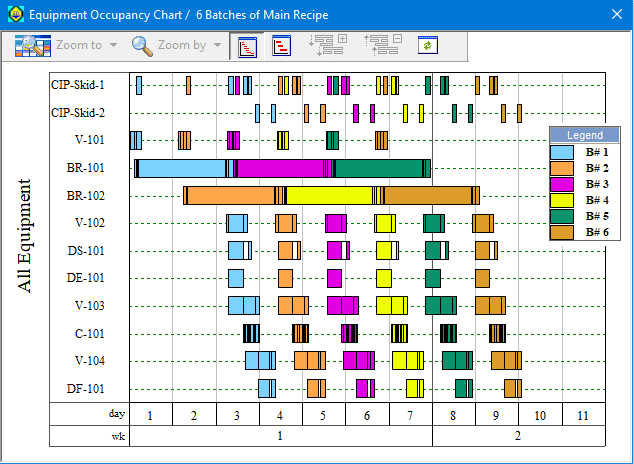Click the green BR-101 batch 5 bar

tap(379, 168)
